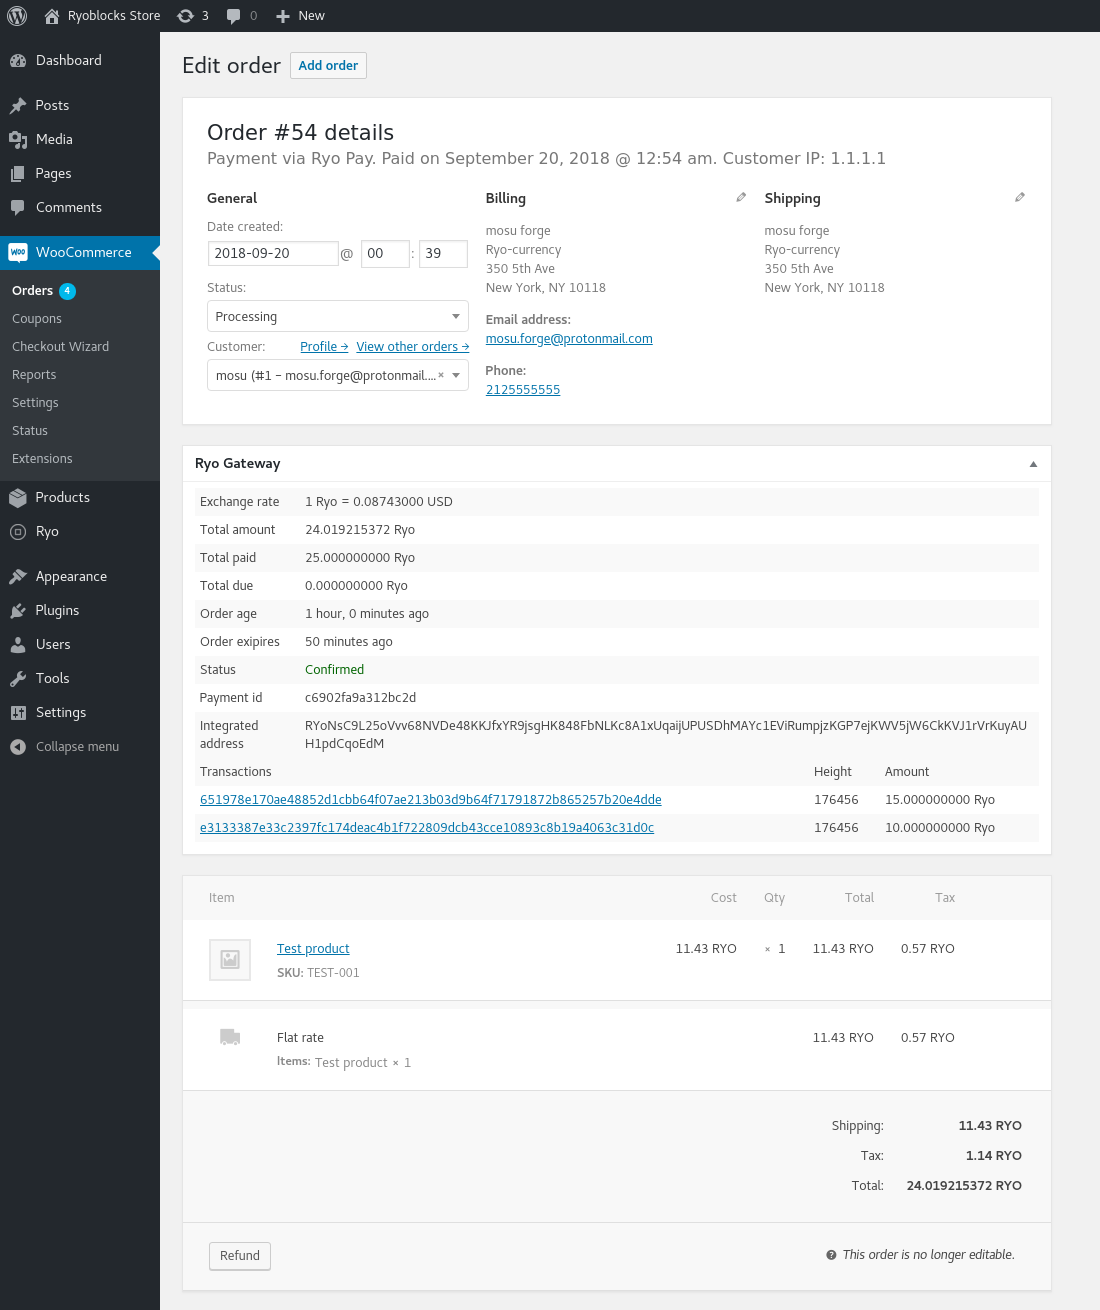Click the mosu.forge@protonmail.com email link
This screenshot has height=1310, width=1100.
pyautogui.click(x=569, y=339)
